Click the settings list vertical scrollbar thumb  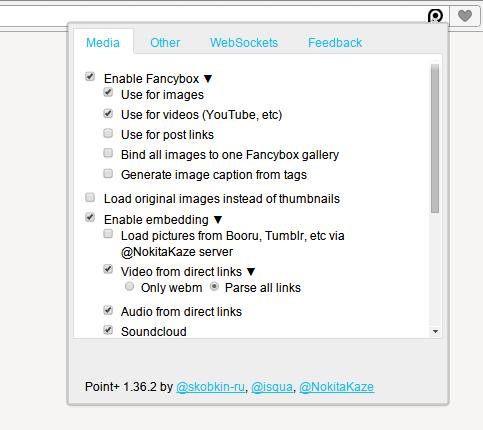click(x=435, y=138)
